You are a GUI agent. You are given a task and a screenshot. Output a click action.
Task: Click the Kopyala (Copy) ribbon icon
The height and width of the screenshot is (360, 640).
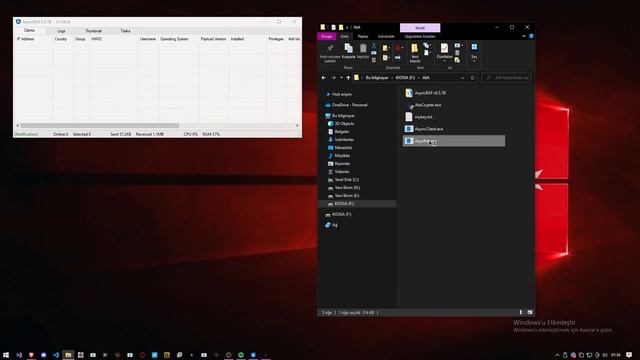click(348, 48)
